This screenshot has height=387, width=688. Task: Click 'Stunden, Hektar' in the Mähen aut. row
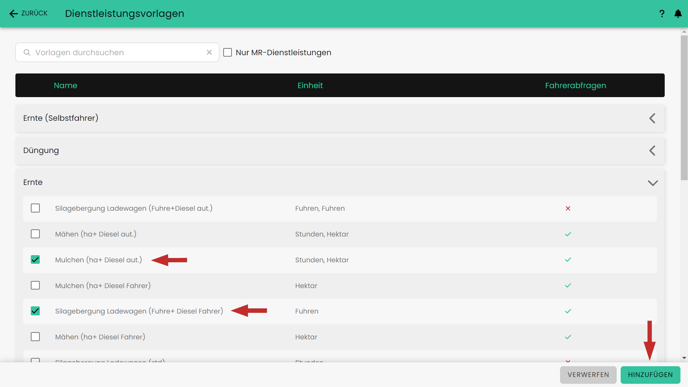(x=322, y=234)
